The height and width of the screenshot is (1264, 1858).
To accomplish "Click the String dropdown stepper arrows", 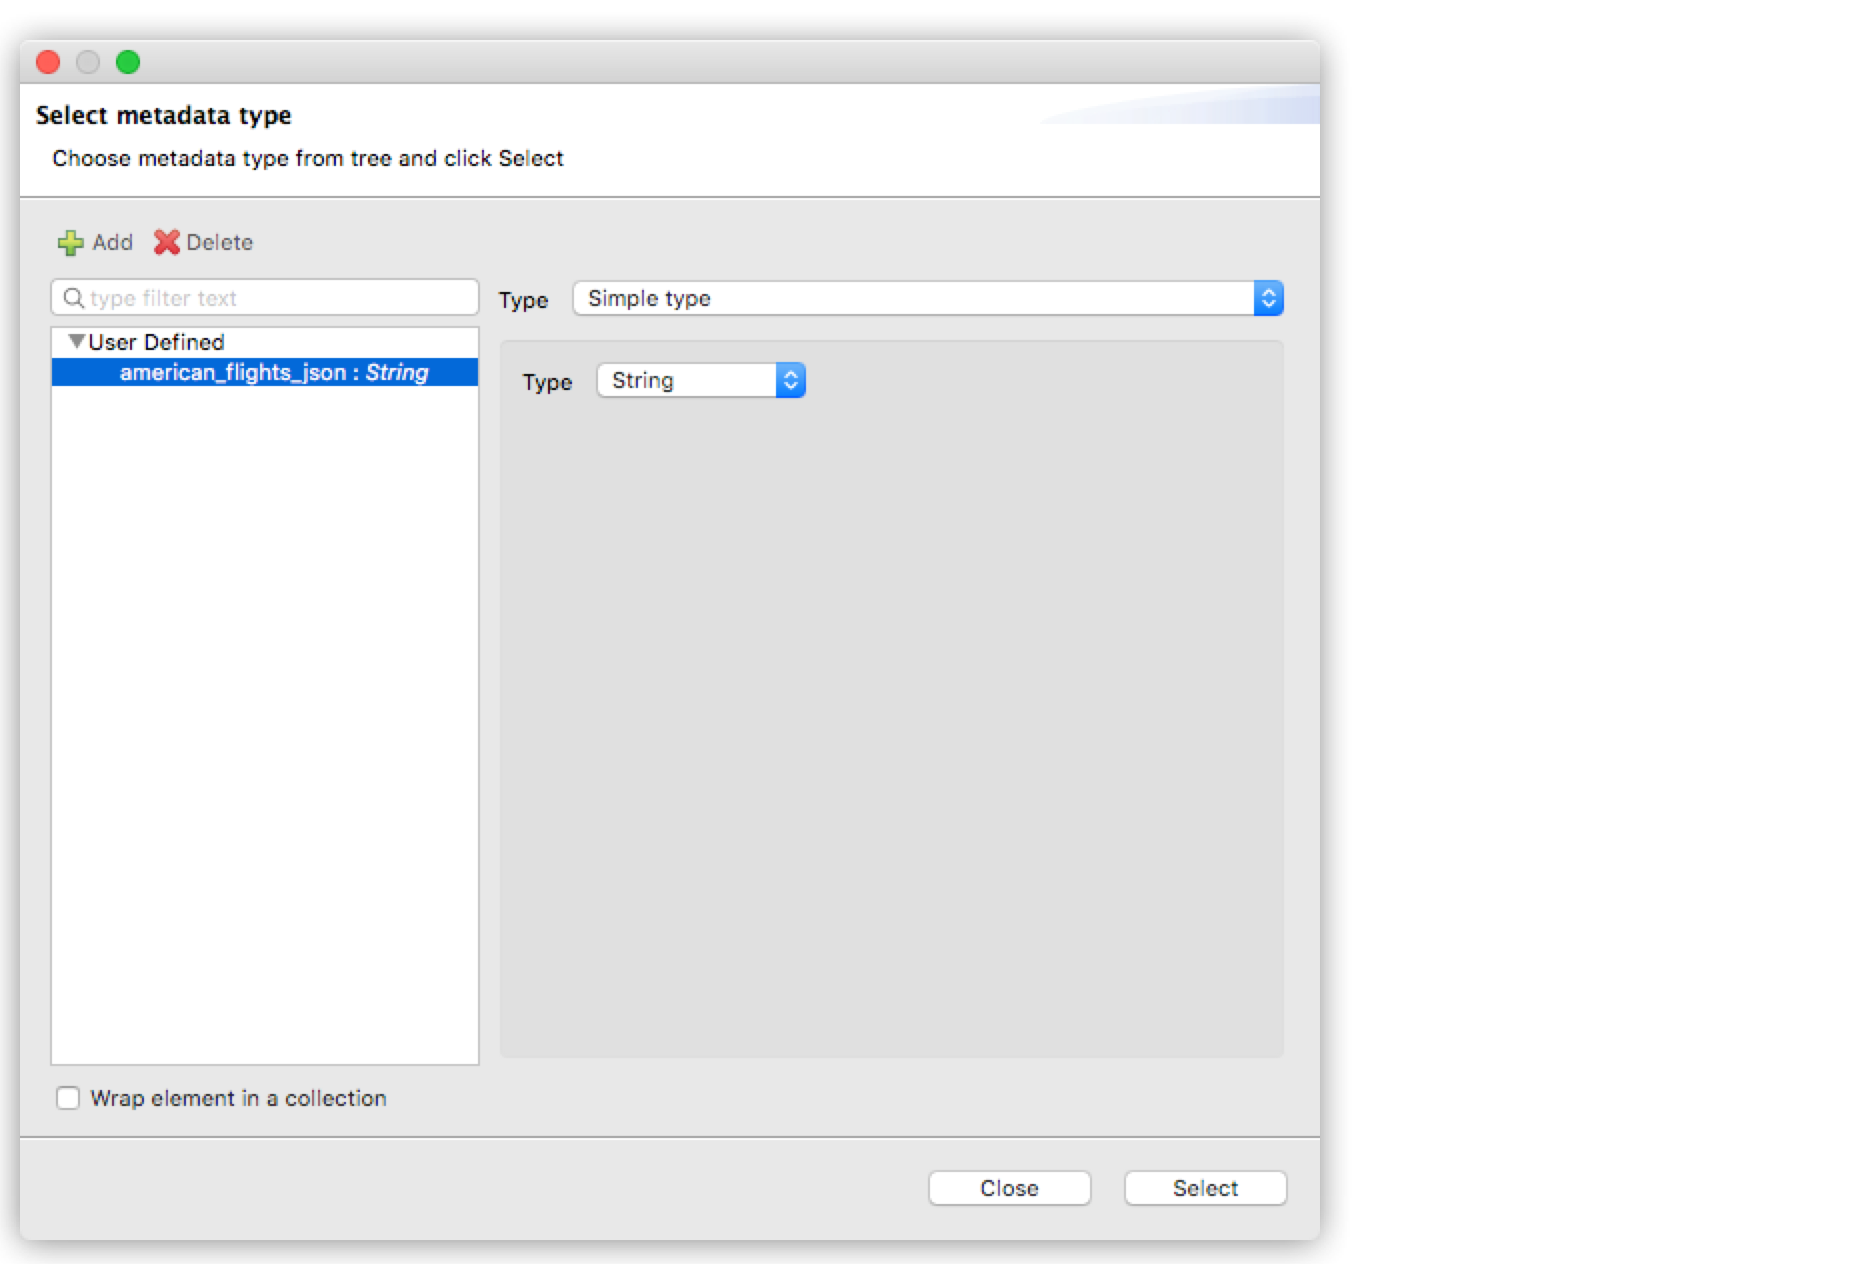I will [x=789, y=380].
